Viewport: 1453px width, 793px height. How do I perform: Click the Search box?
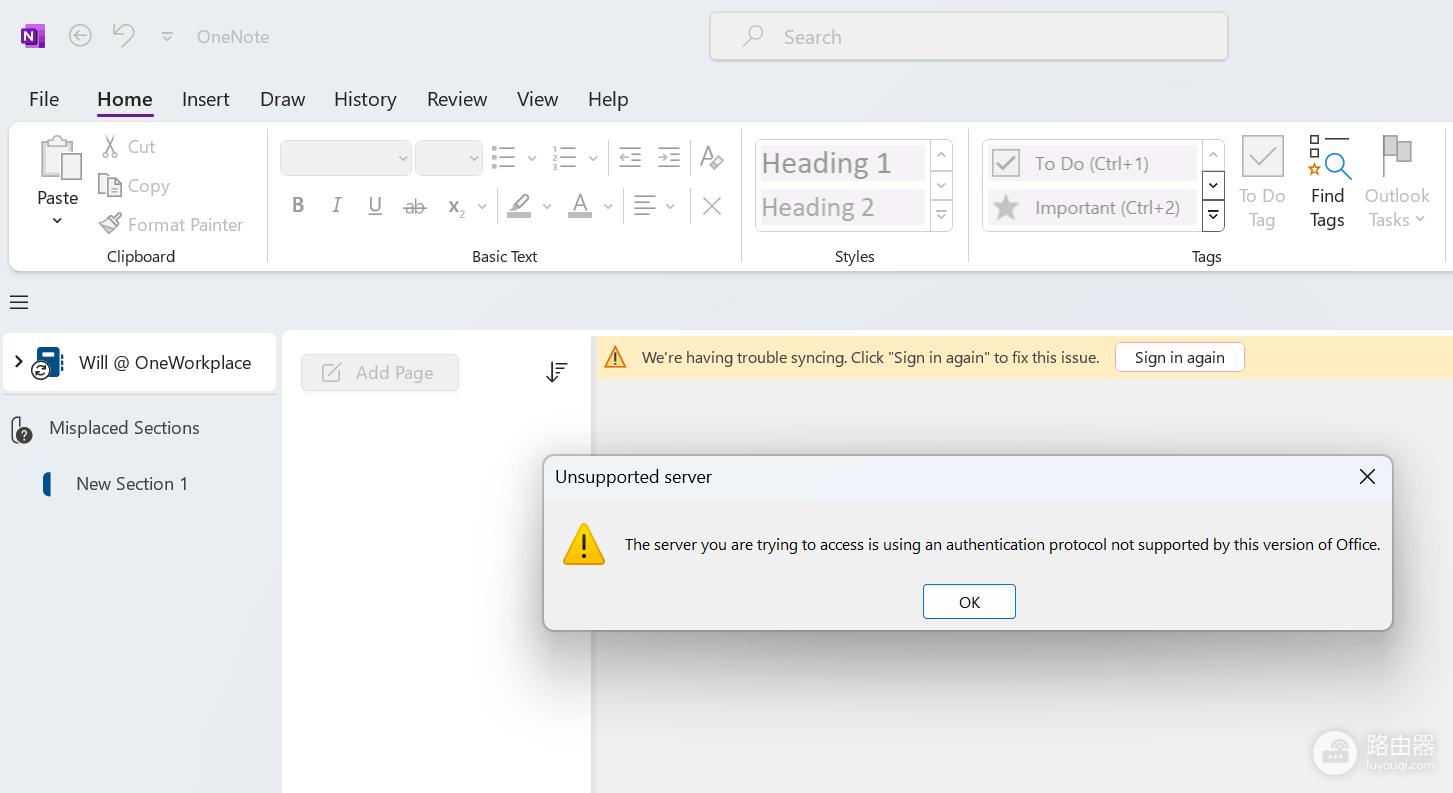pyautogui.click(x=969, y=37)
